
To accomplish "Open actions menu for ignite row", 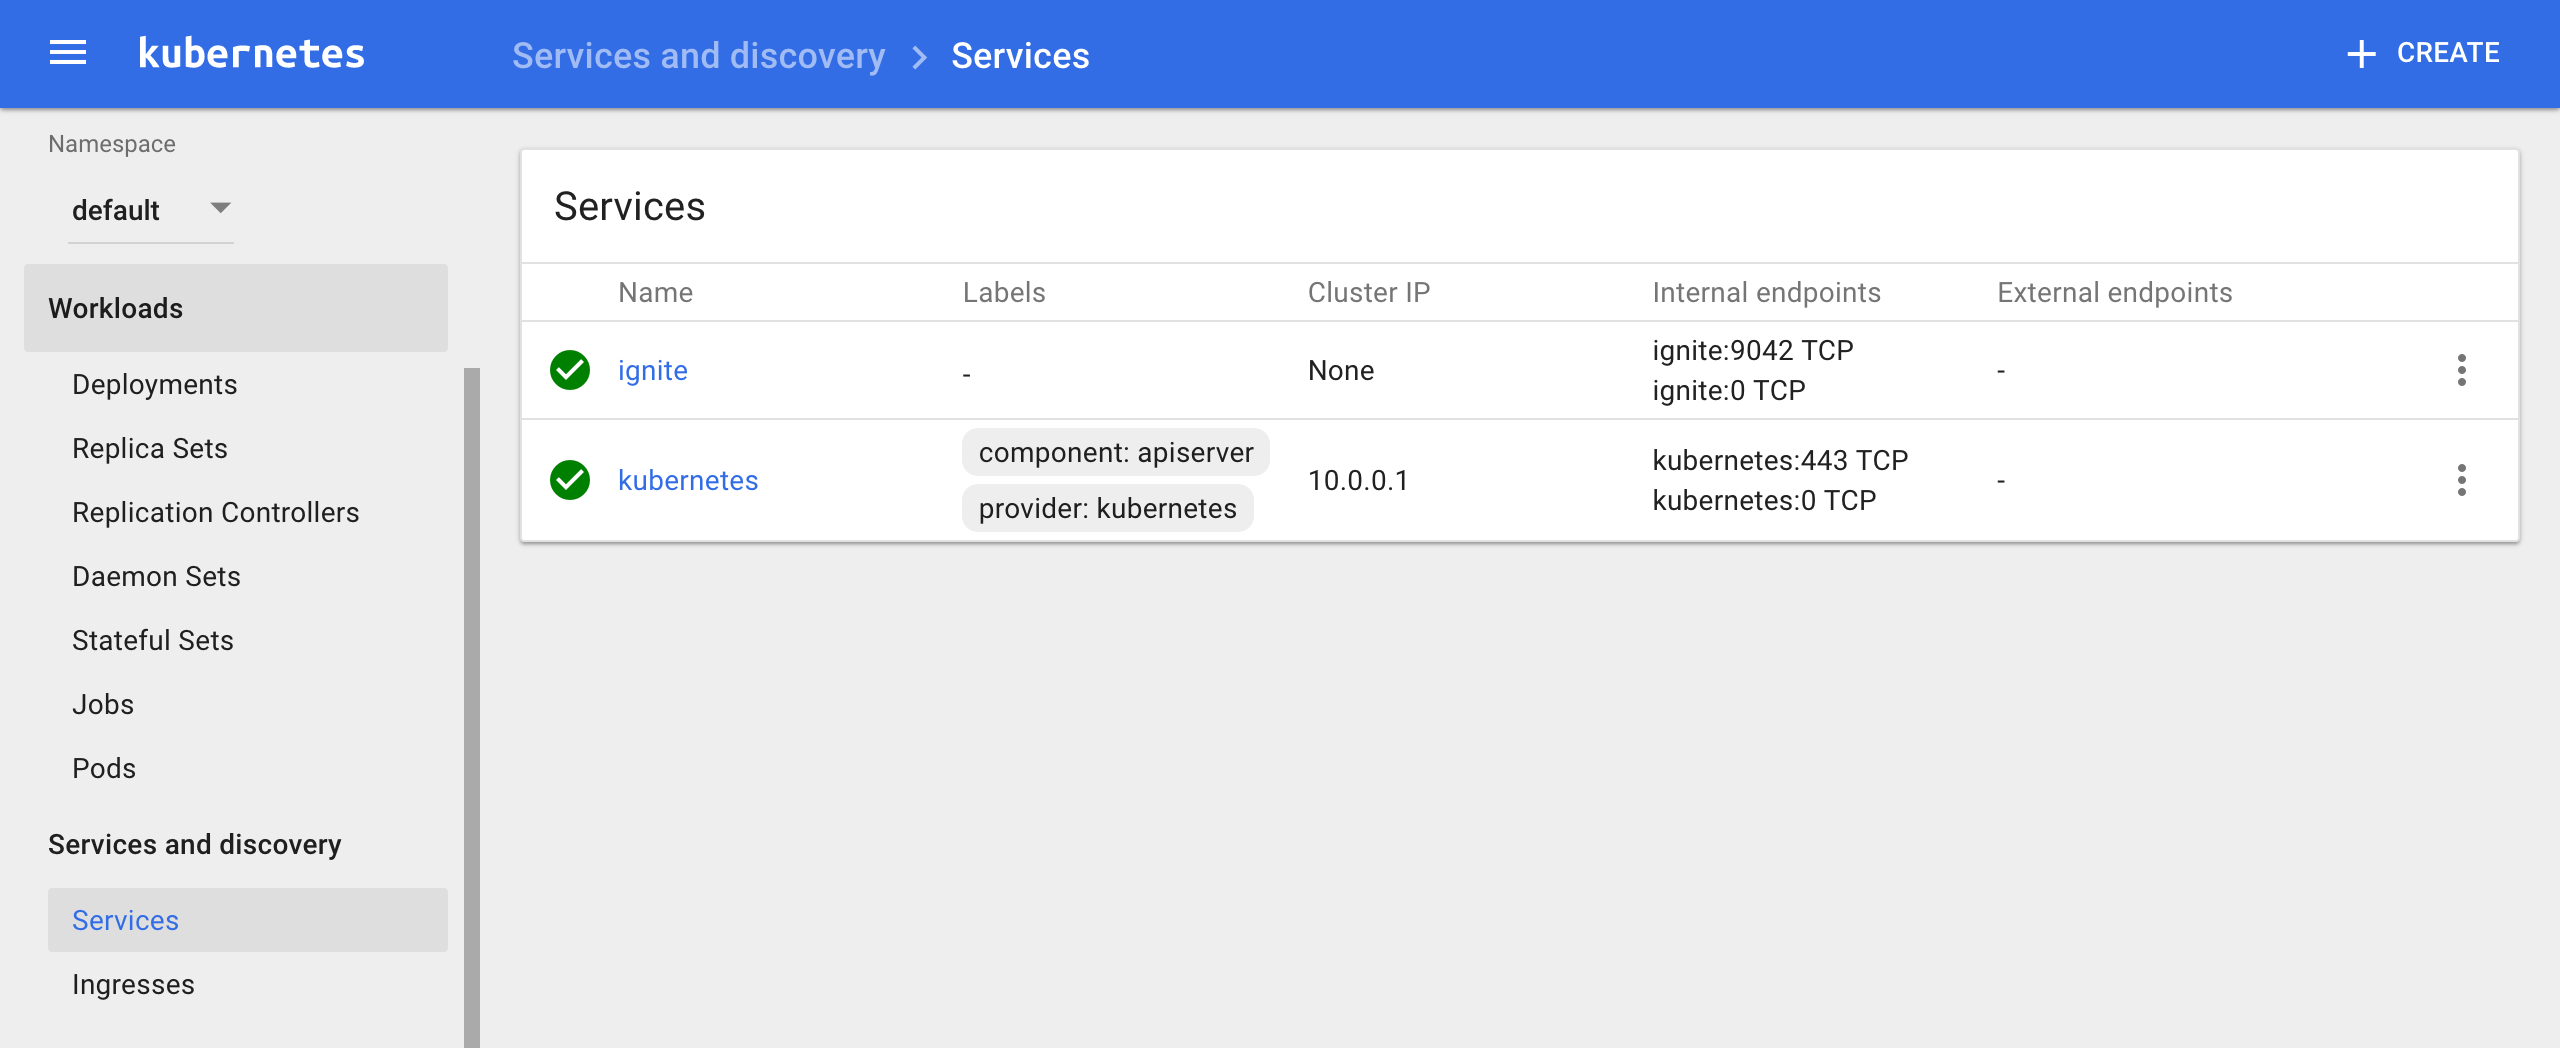I will click(x=2462, y=370).
